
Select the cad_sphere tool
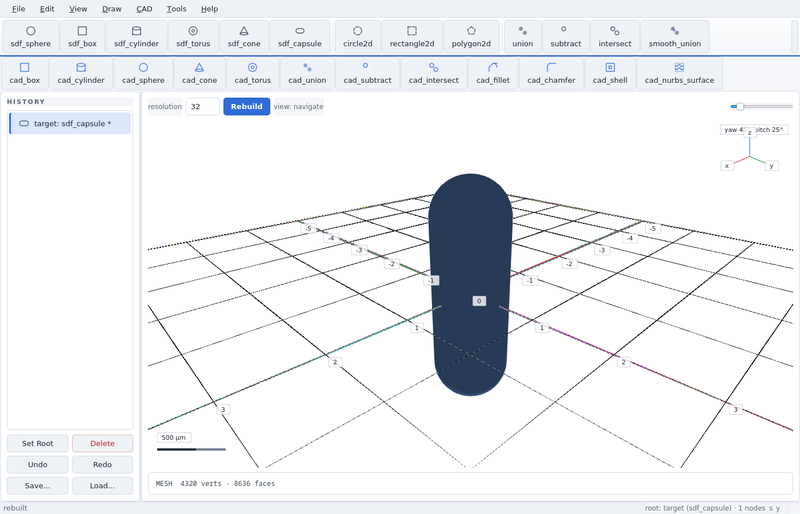pyautogui.click(x=143, y=74)
